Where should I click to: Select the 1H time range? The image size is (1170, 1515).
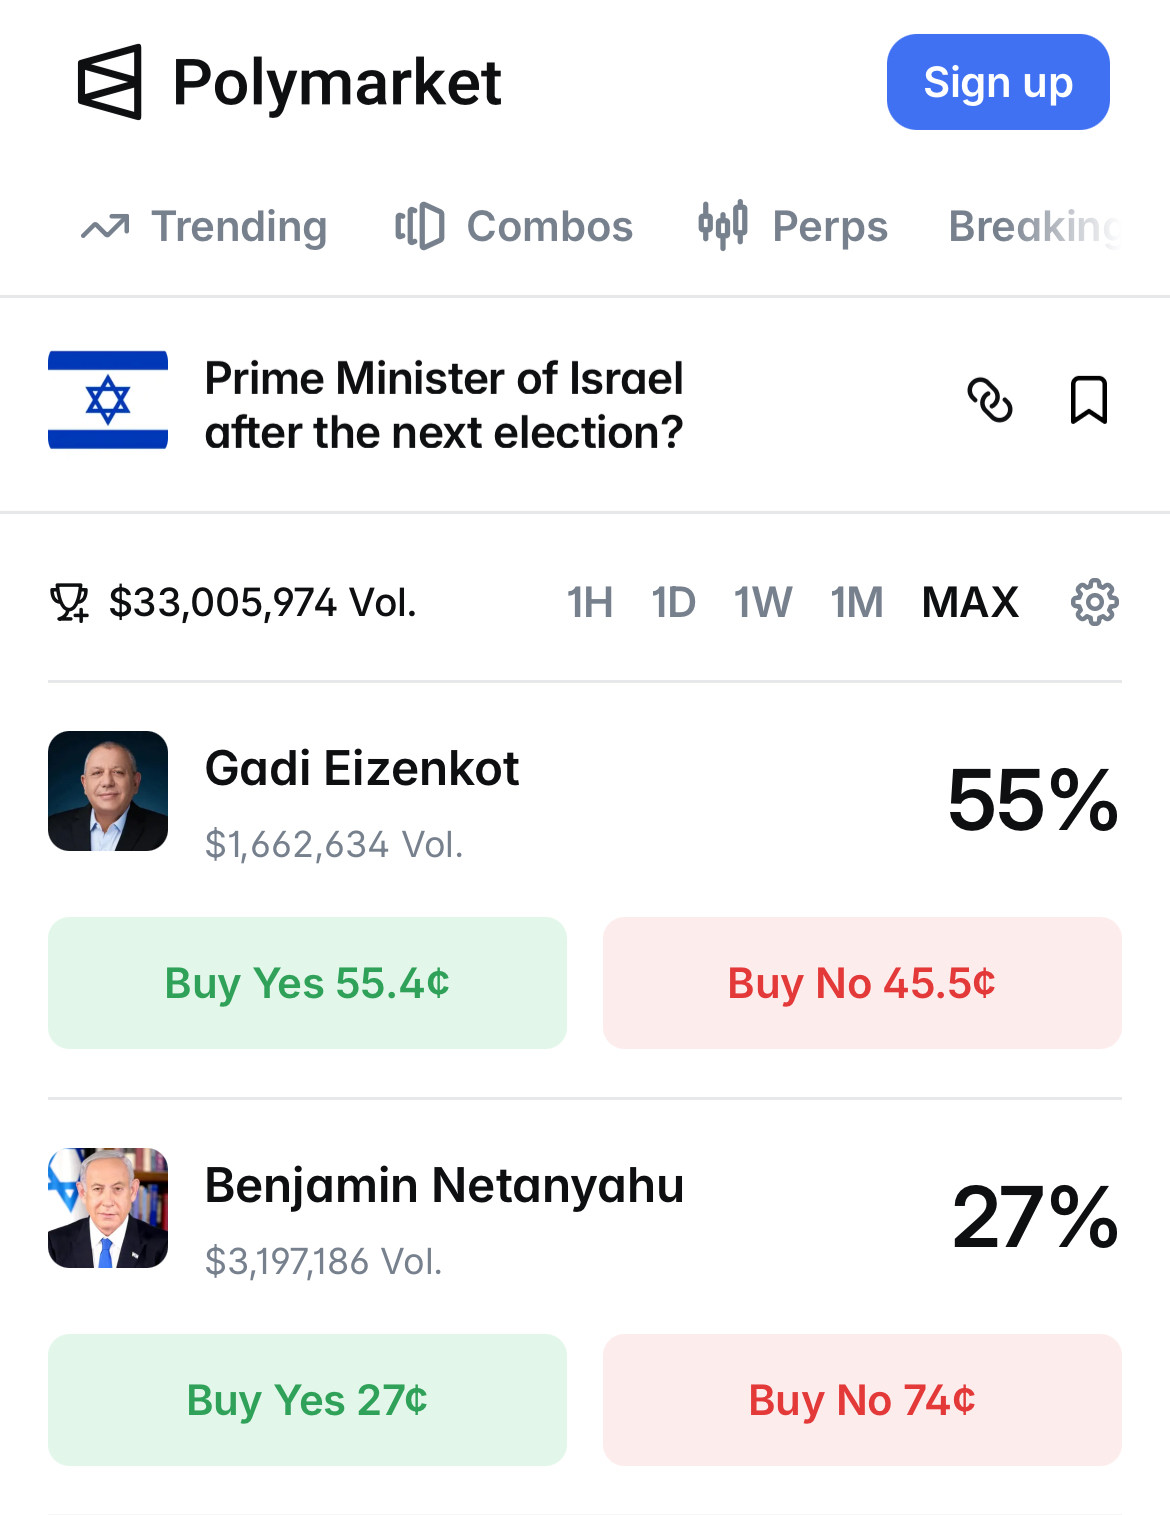coord(590,602)
